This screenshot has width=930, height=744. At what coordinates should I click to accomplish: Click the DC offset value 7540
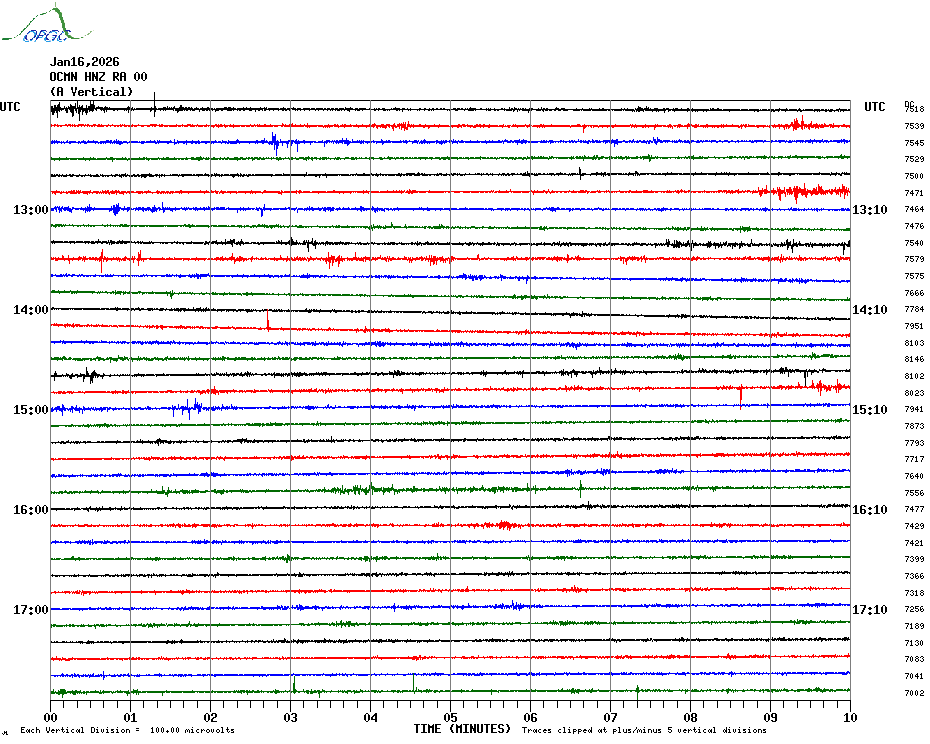[x=914, y=243]
